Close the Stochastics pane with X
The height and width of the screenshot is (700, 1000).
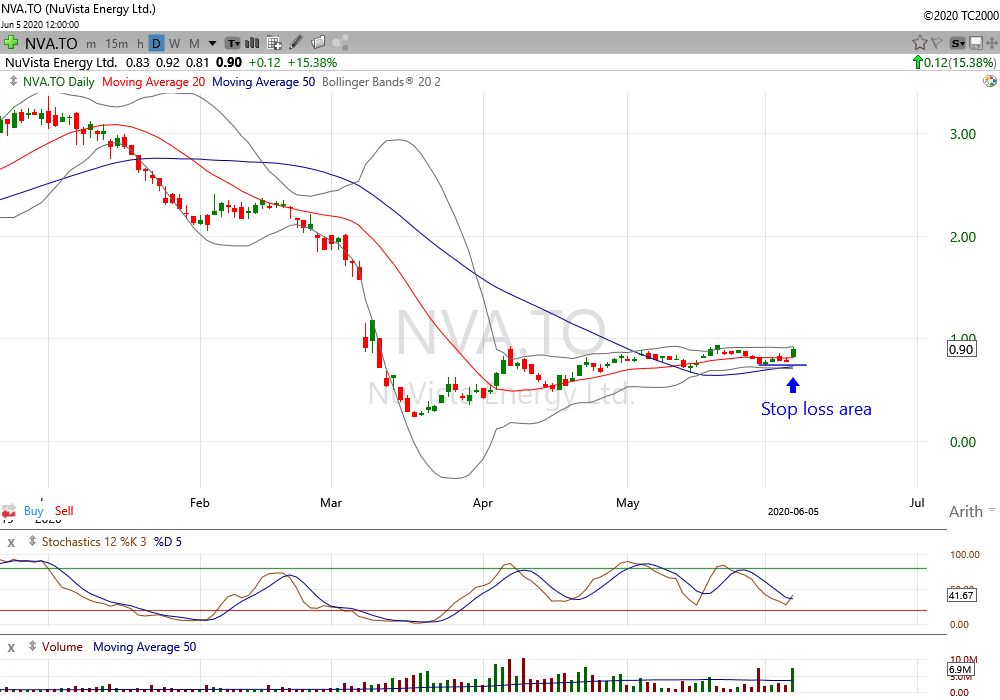[x=11, y=543]
